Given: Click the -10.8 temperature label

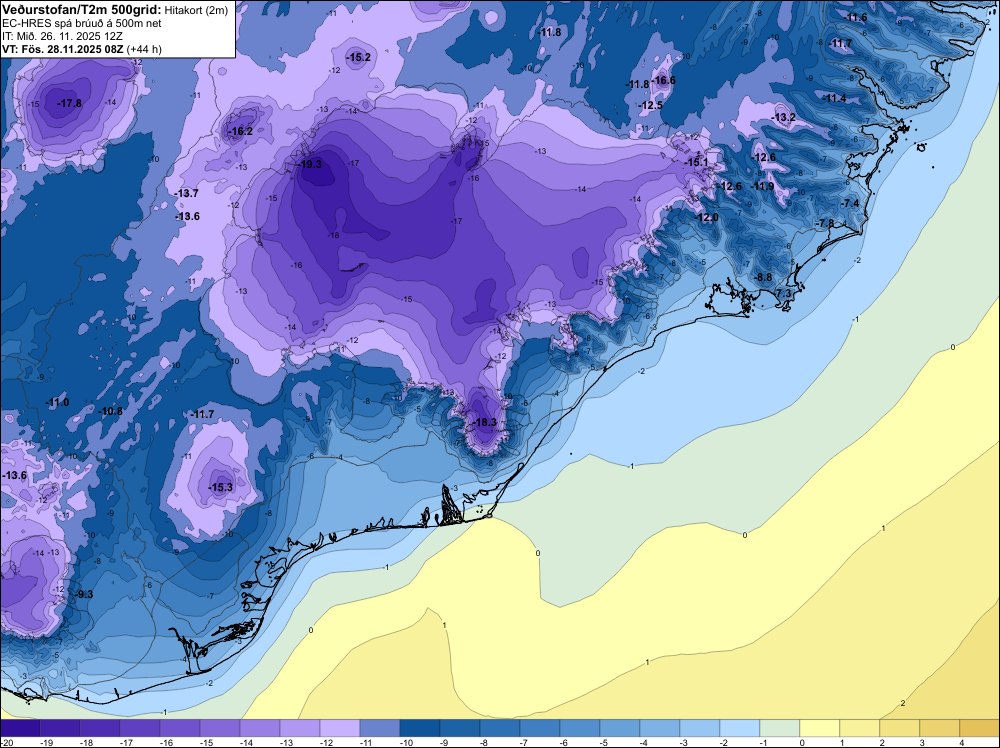Looking at the screenshot, I should (112, 411).
